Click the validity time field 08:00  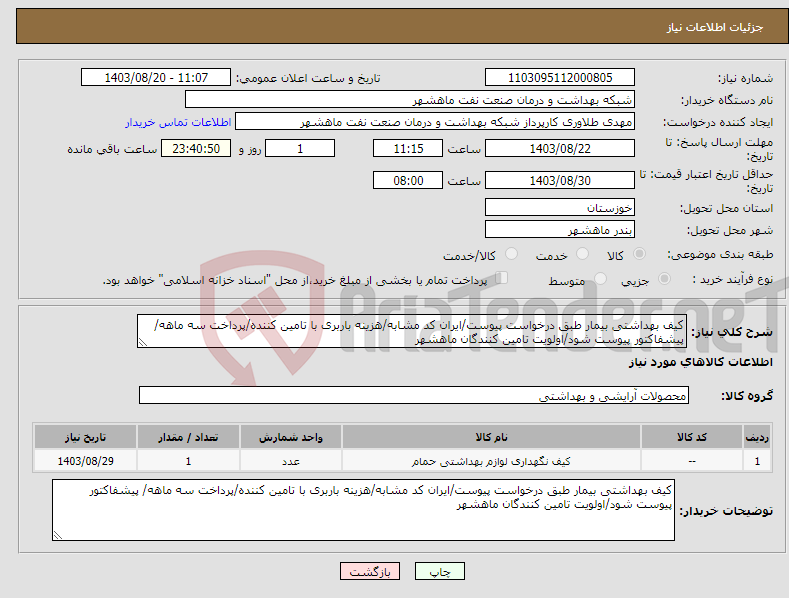click(408, 180)
